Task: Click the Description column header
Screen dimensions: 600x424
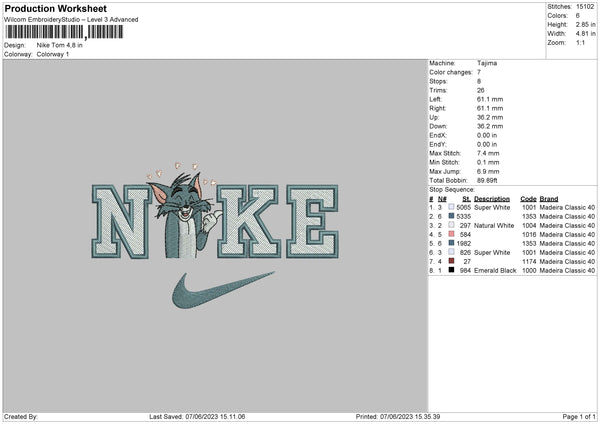Action: click(x=492, y=199)
